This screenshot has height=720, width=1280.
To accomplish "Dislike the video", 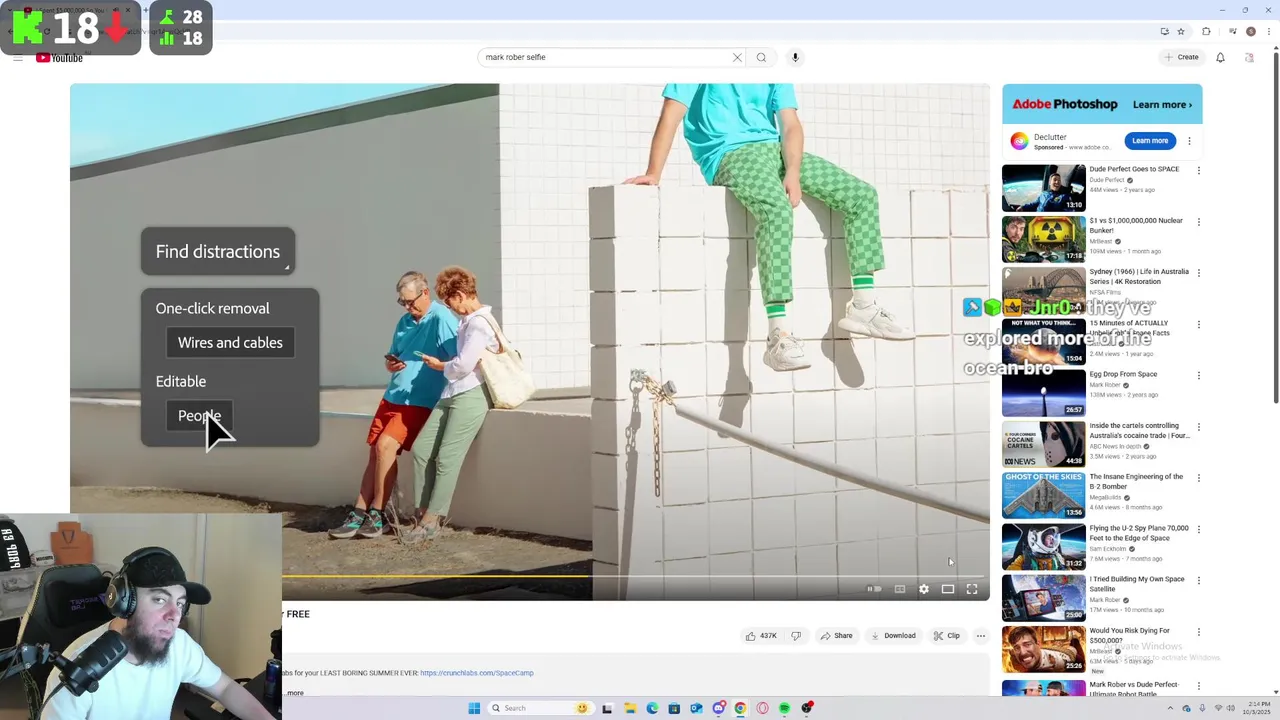I will tap(796, 636).
